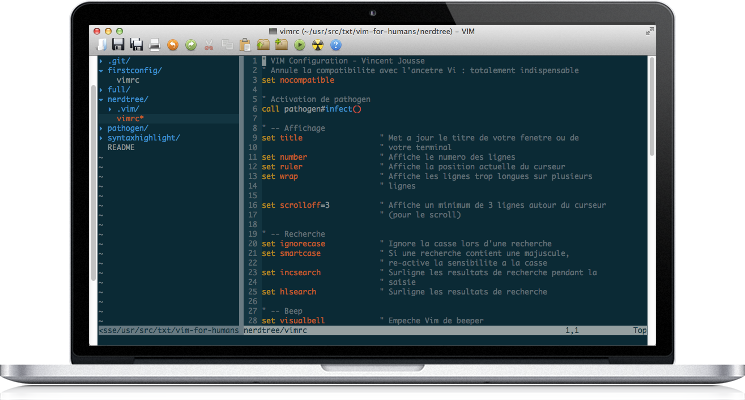Undo last change with orange arrow
Screen dimensions: 745x400
pos(173,45)
